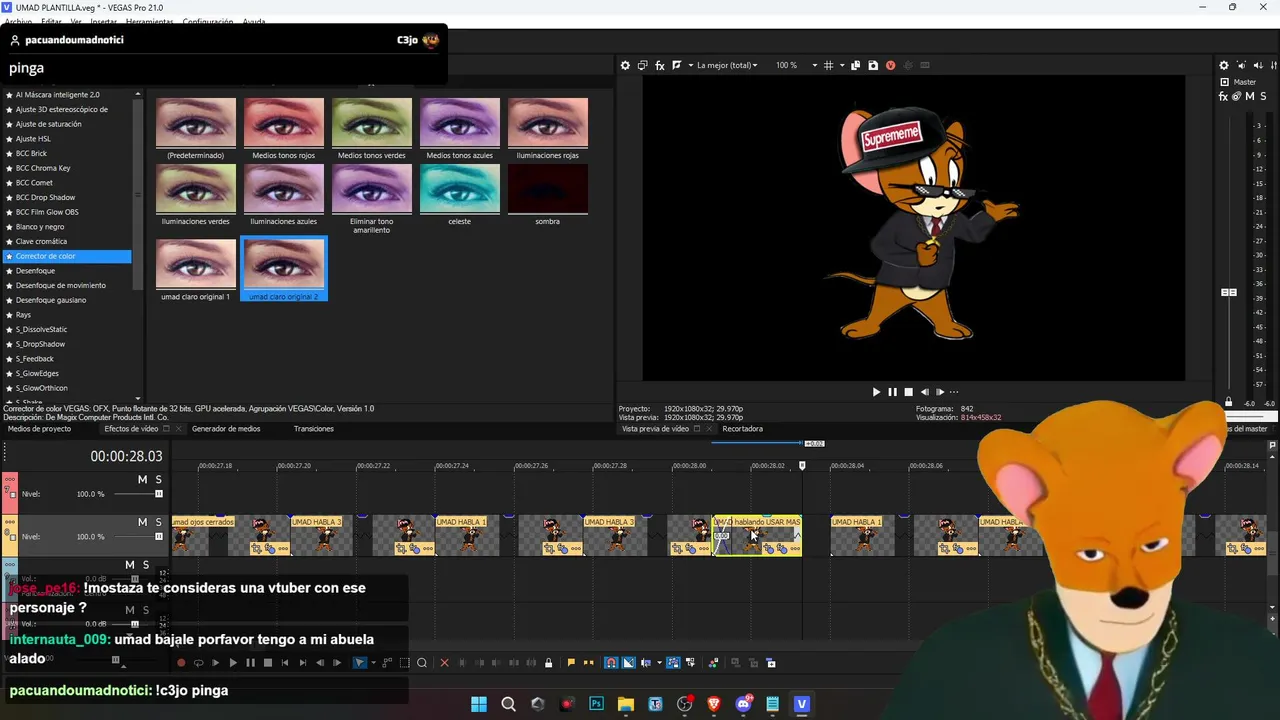Image resolution: width=1280 pixels, height=720 pixels.
Task: Select Clave cromática effect
Action: click(42, 241)
